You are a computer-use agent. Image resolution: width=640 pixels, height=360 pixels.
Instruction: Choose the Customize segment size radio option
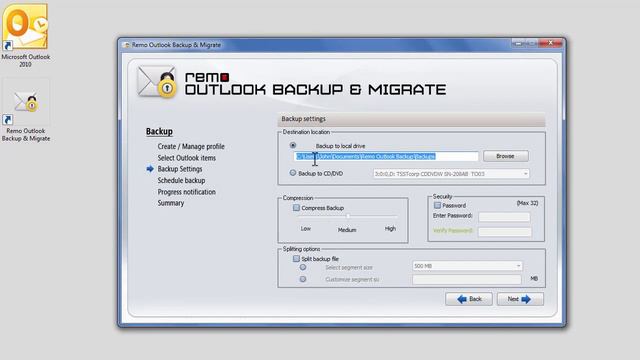click(303, 279)
